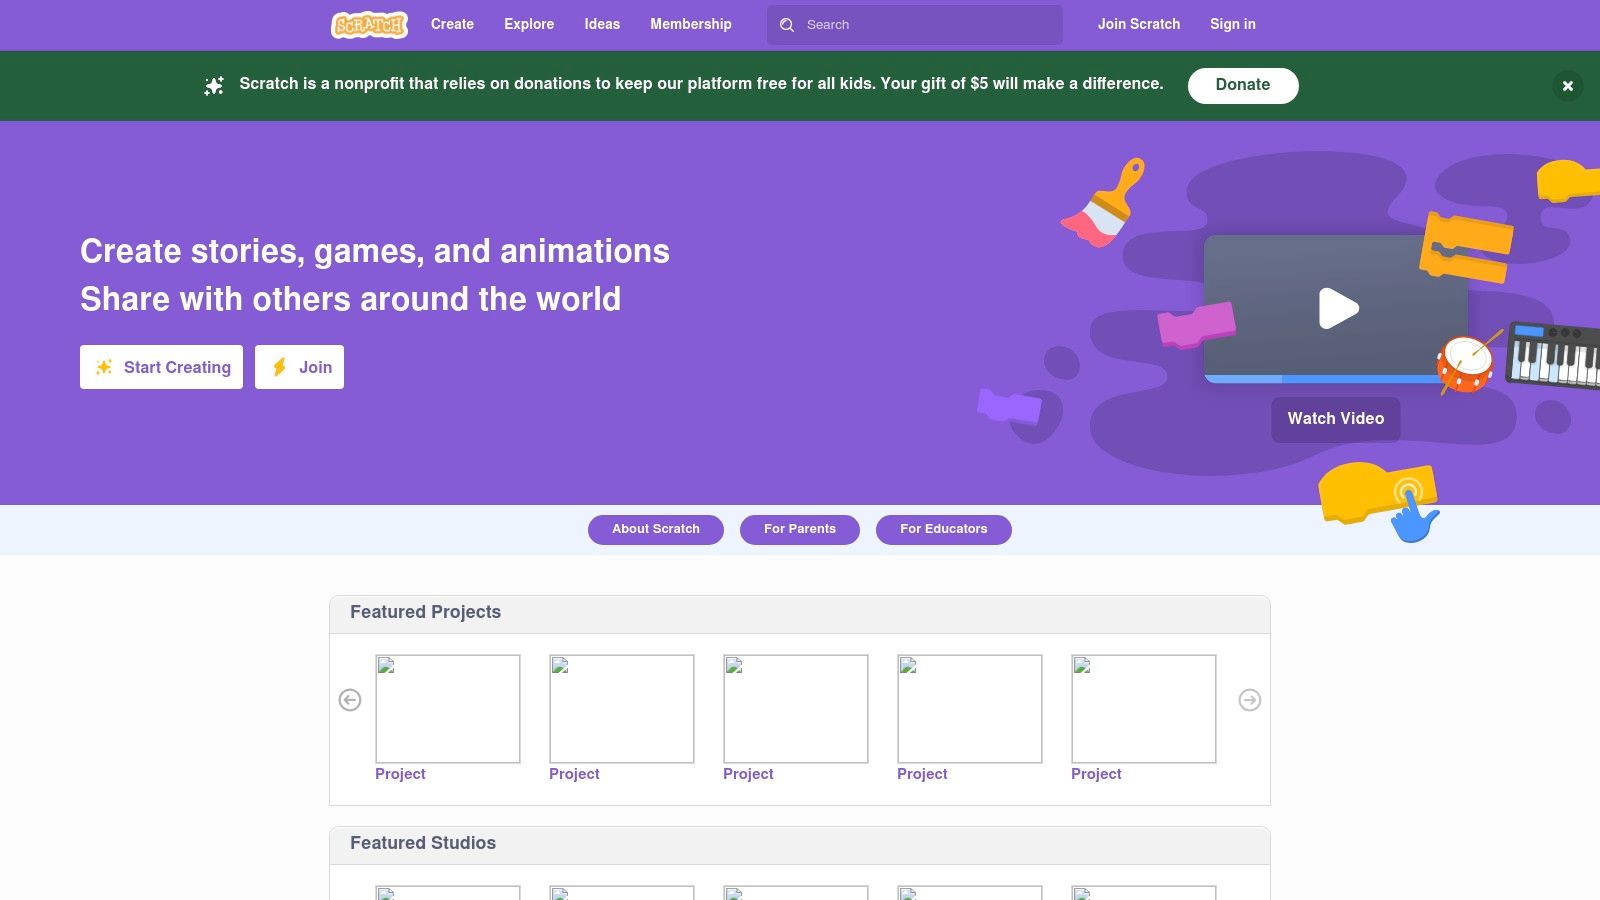Open the first Featured Project thumbnail

[447, 708]
